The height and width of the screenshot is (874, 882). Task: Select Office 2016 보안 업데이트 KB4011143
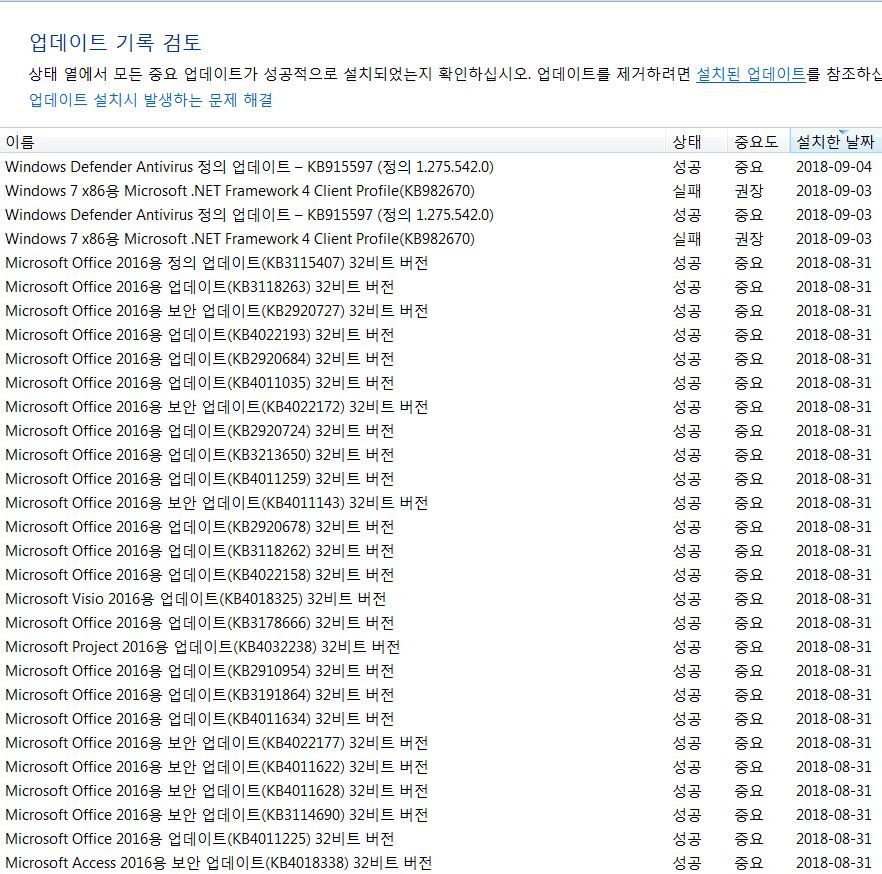(441, 503)
